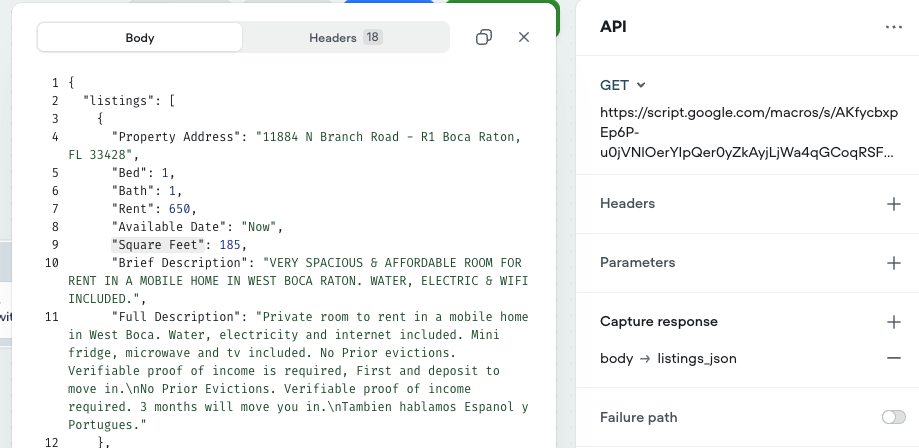Switch to the Headers tab
919x448 pixels.
click(346, 38)
